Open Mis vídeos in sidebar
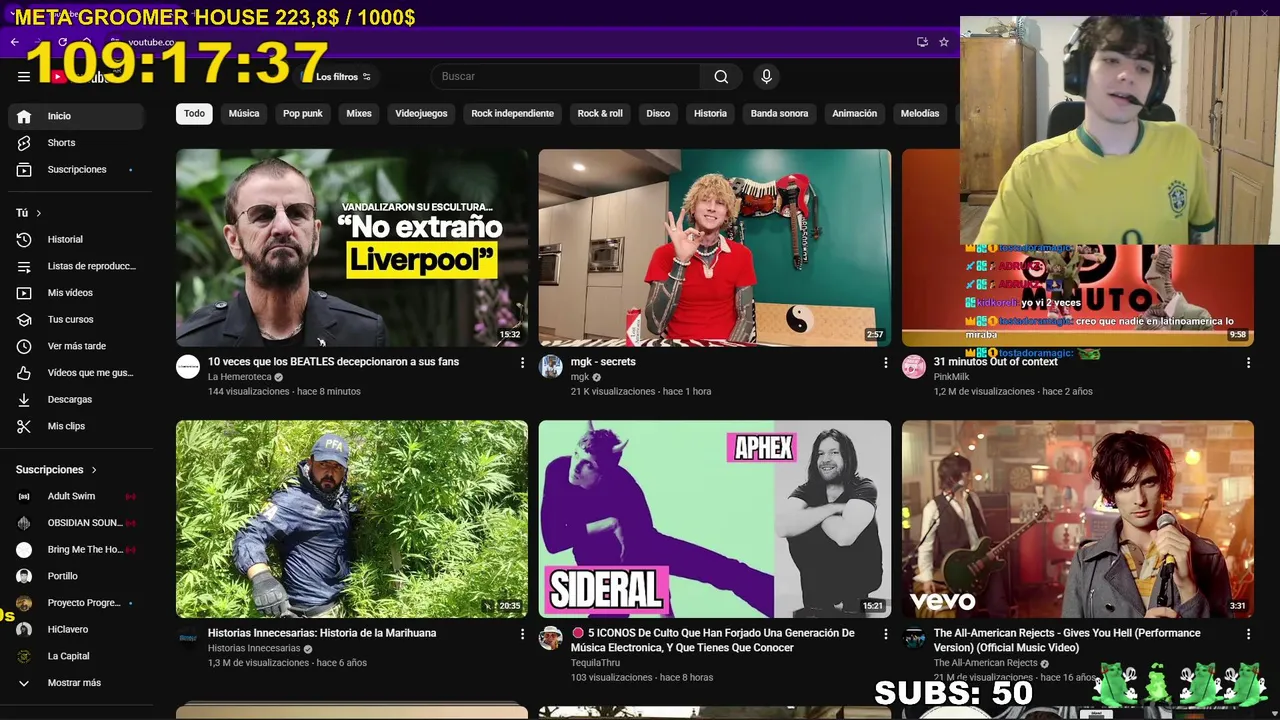Viewport: 1280px width, 720px height. pos(76,293)
